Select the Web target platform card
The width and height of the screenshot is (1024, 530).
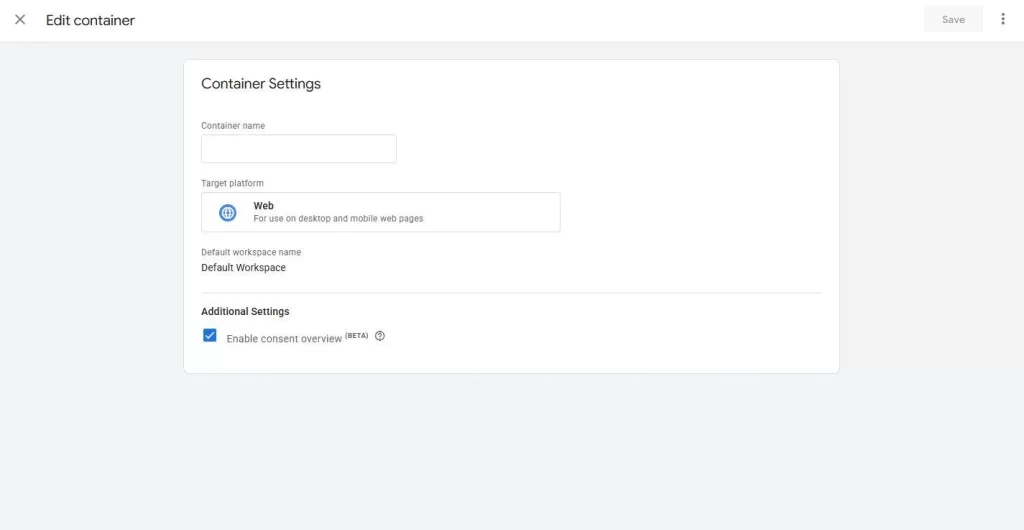380,212
